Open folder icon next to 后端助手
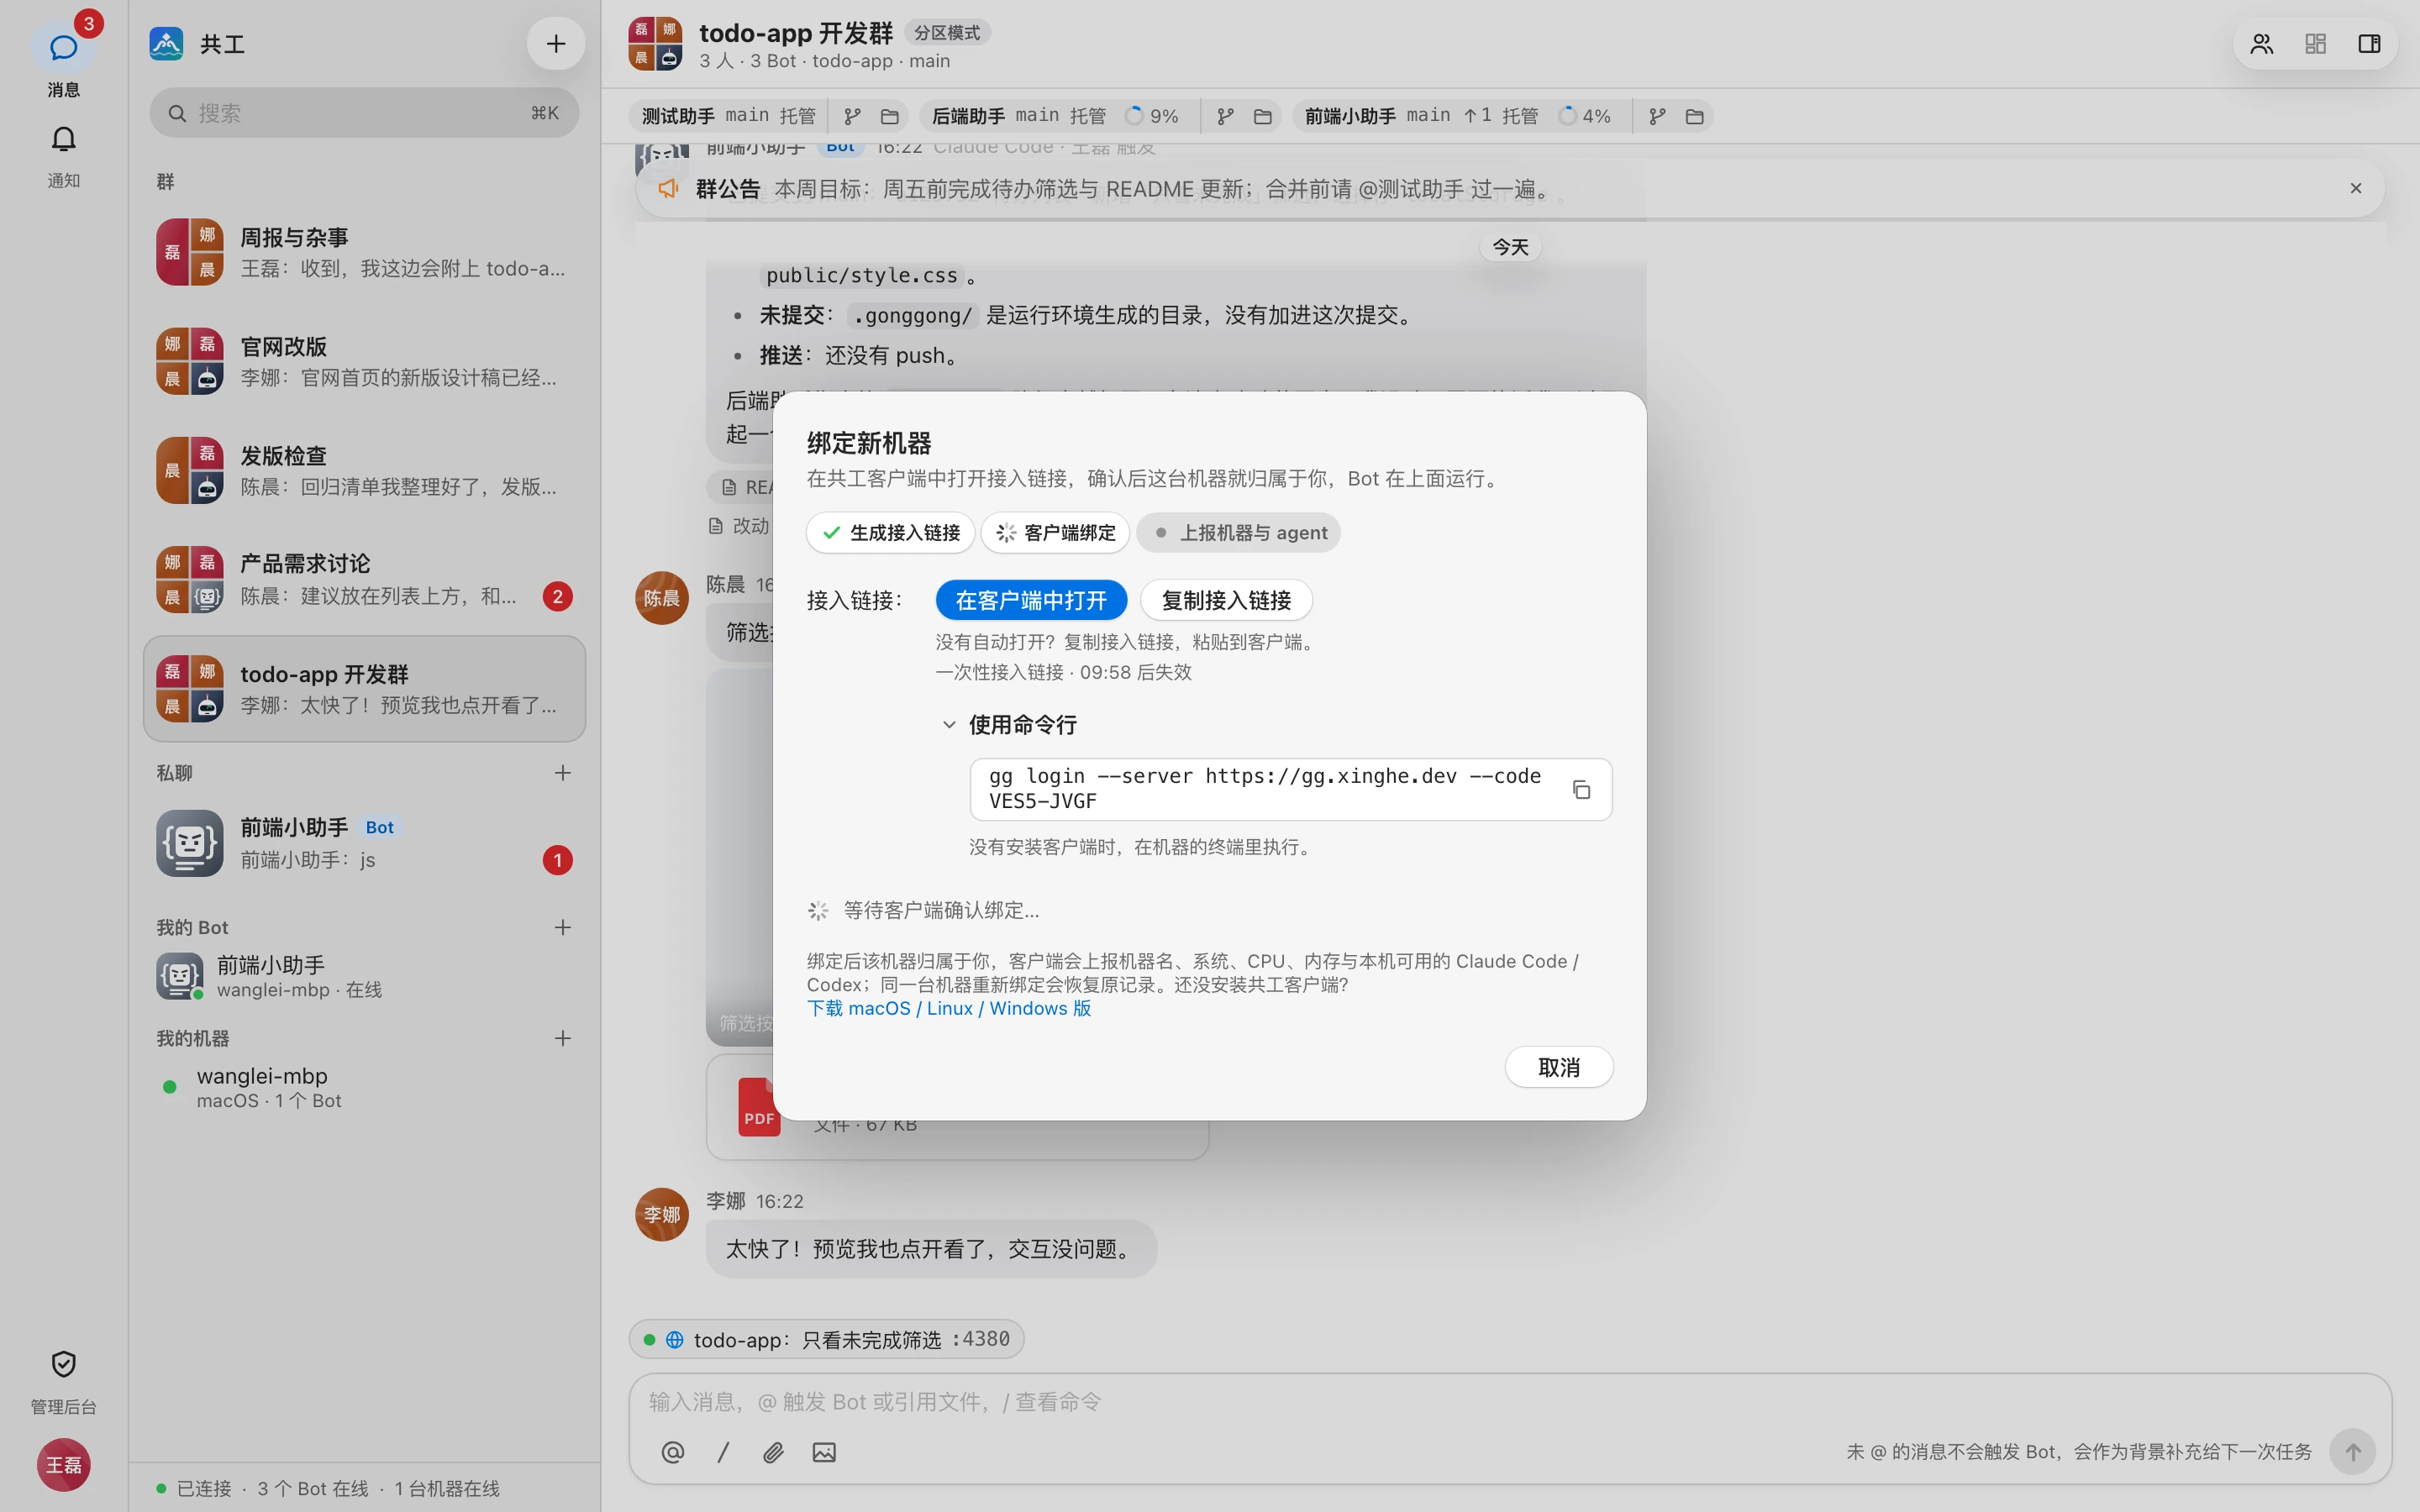The width and height of the screenshot is (2420, 1512). pyautogui.click(x=1262, y=116)
